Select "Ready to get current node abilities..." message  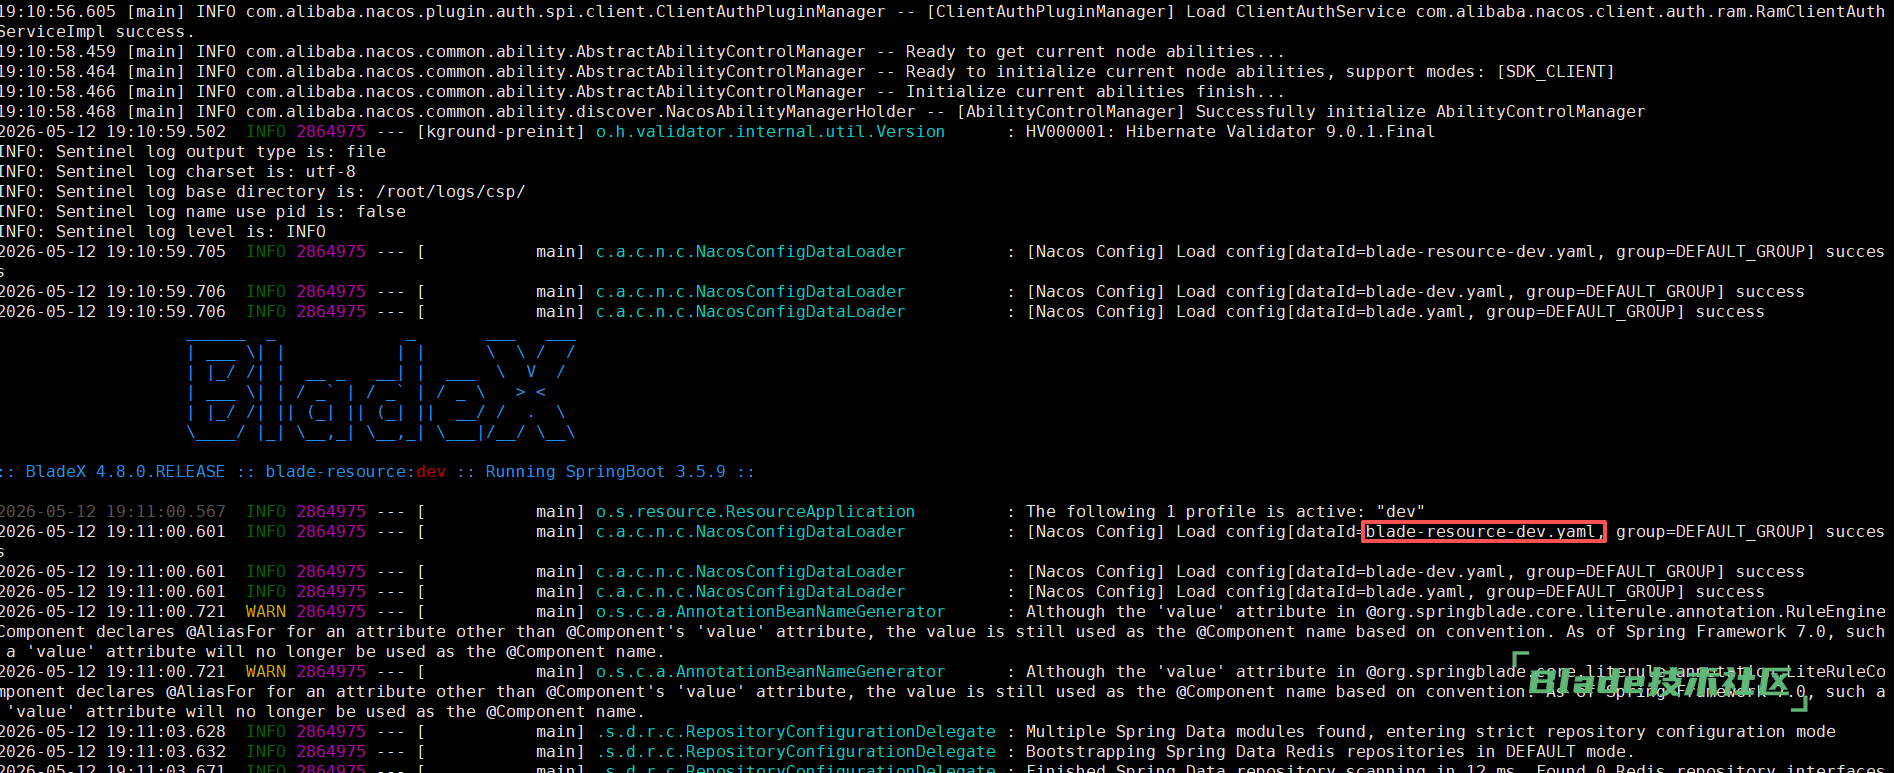[x=1095, y=52]
